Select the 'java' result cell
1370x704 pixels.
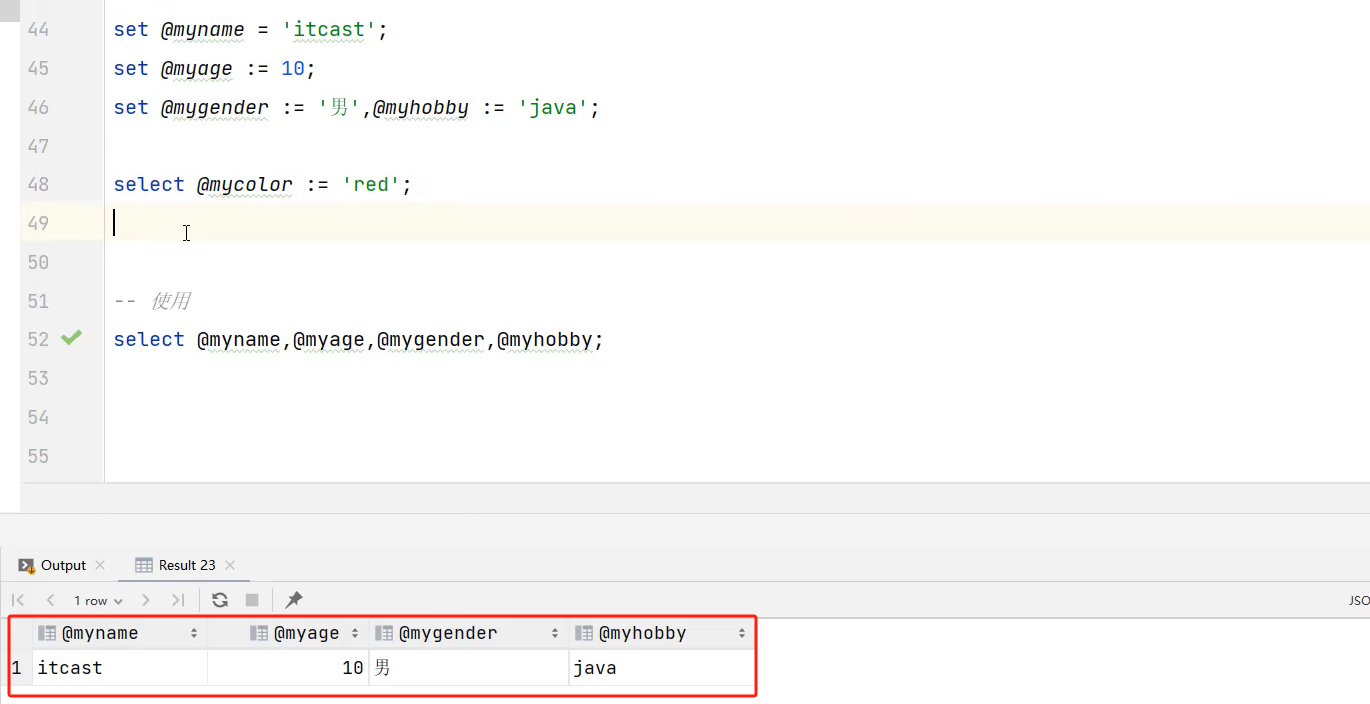click(x=661, y=668)
